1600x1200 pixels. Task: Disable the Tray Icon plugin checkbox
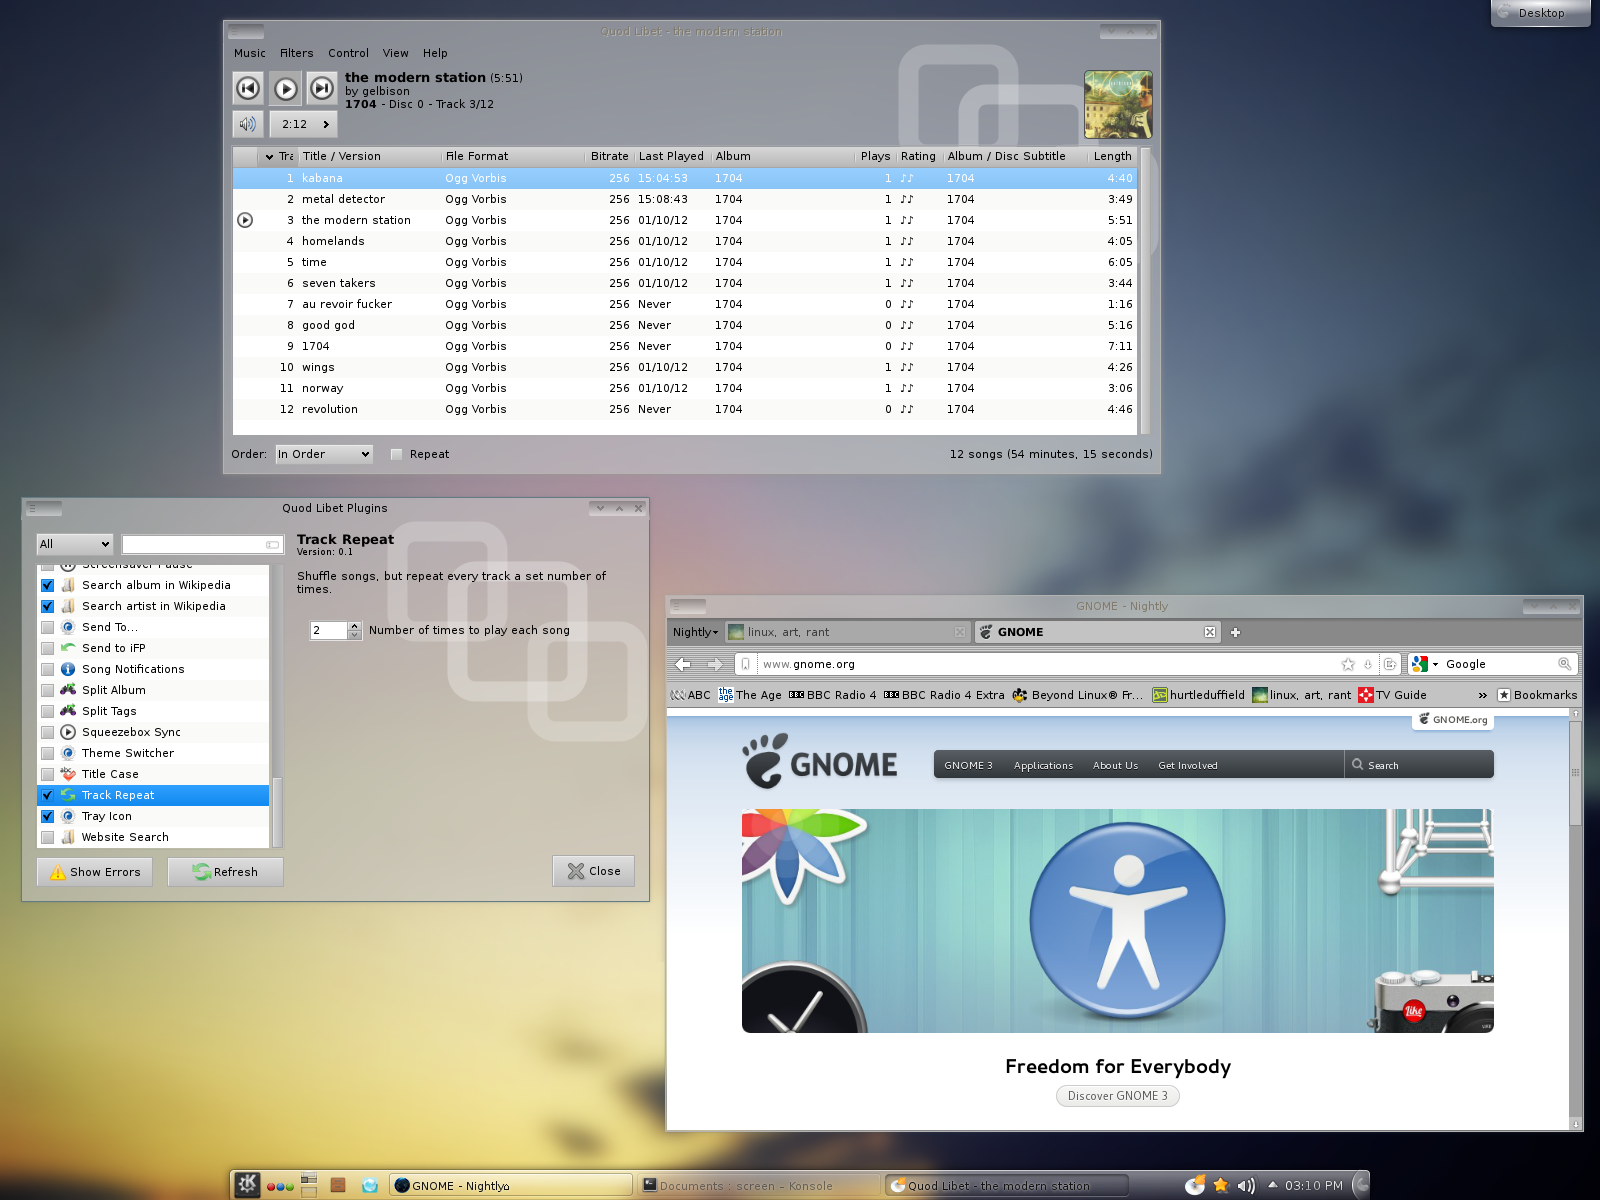[47, 816]
